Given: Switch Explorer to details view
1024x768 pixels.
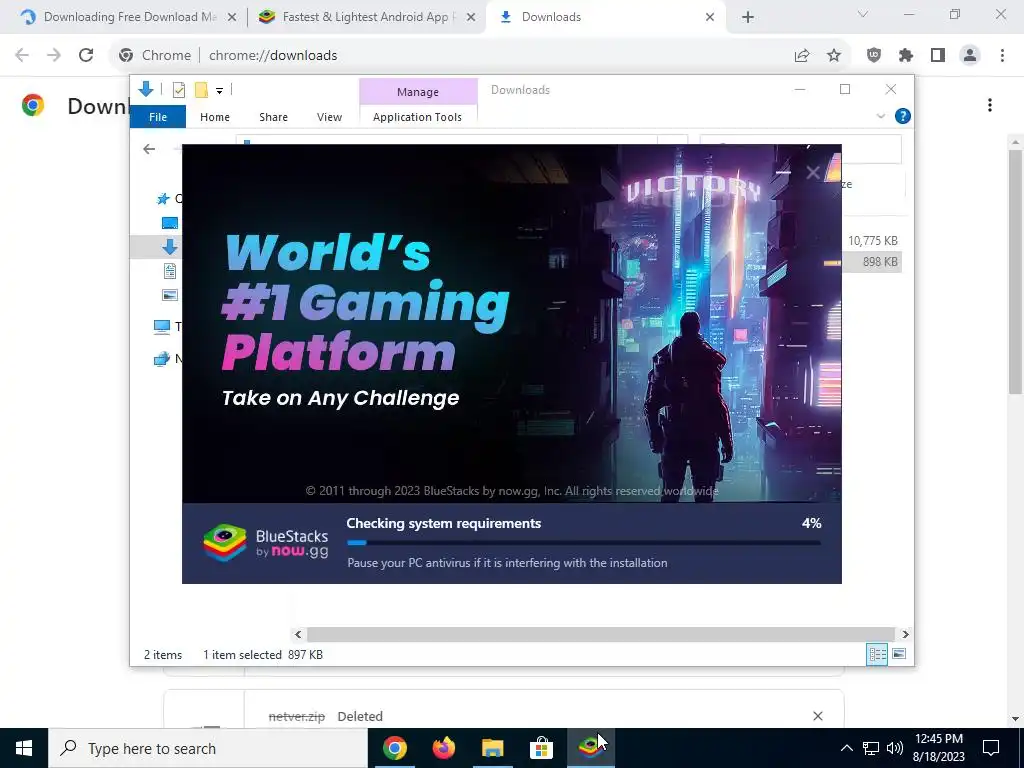Looking at the screenshot, I should click(x=877, y=654).
